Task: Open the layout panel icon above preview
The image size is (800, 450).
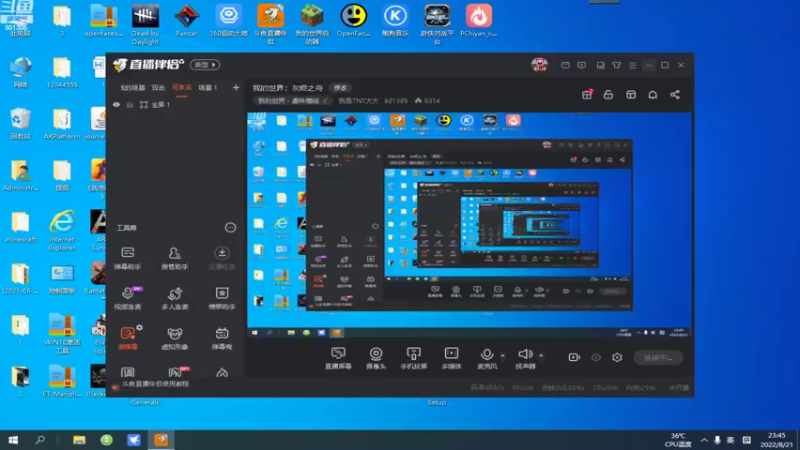Action: pyautogui.click(x=631, y=94)
